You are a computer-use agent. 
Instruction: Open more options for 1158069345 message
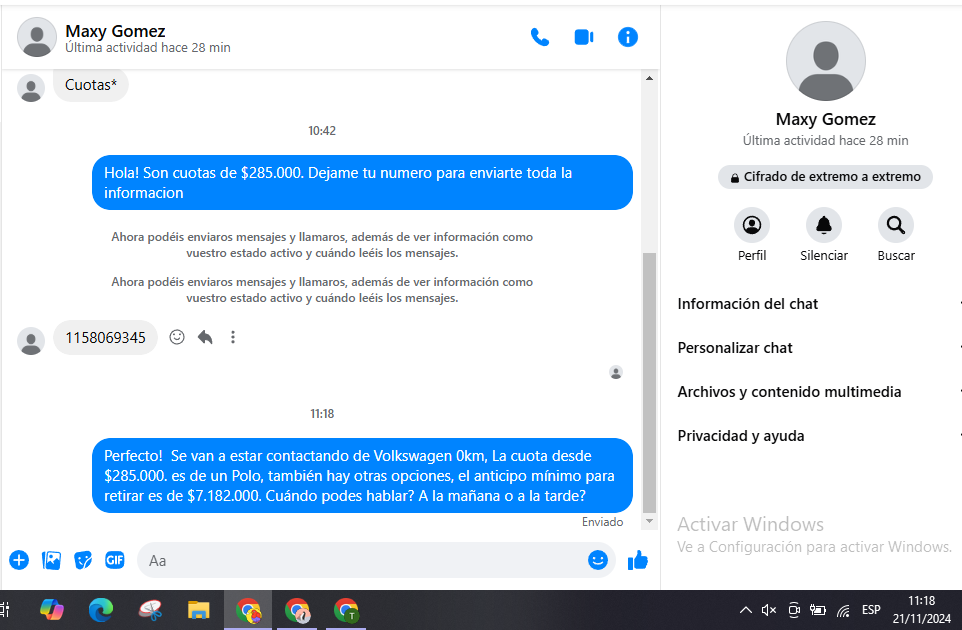233,338
